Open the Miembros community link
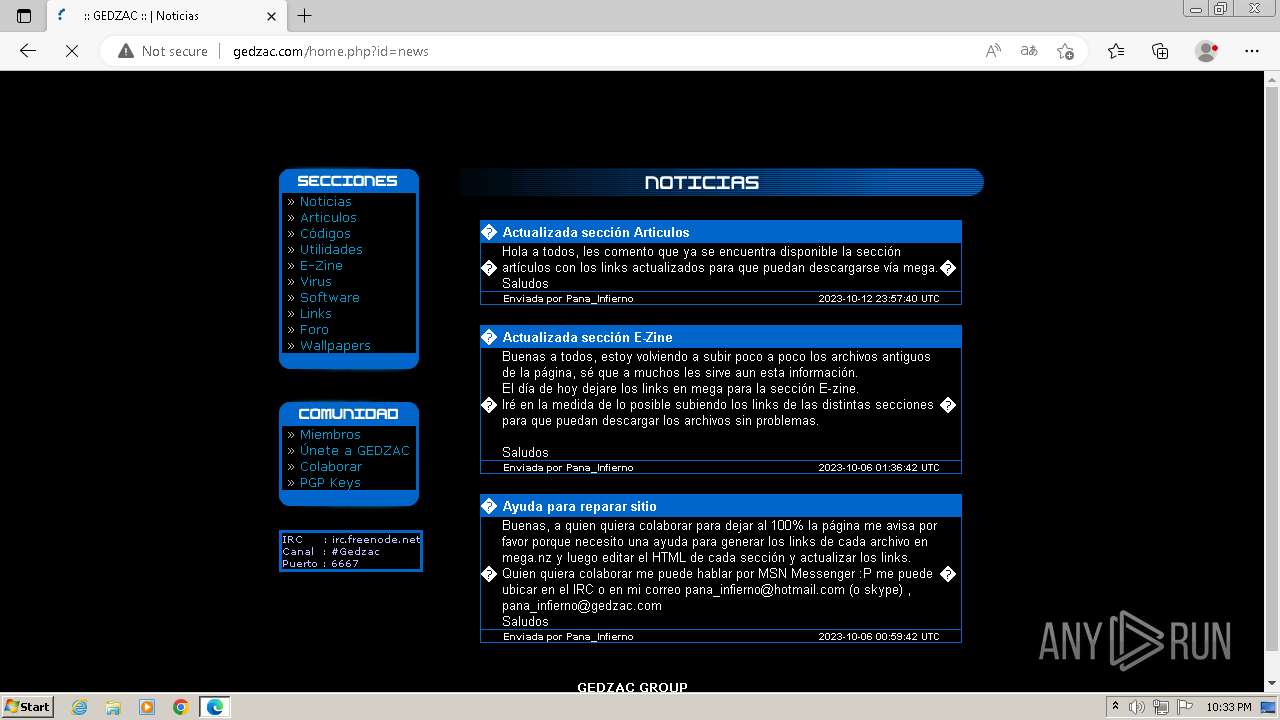Image resolution: width=1280 pixels, height=720 pixels. pyautogui.click(x=330, y=434)
